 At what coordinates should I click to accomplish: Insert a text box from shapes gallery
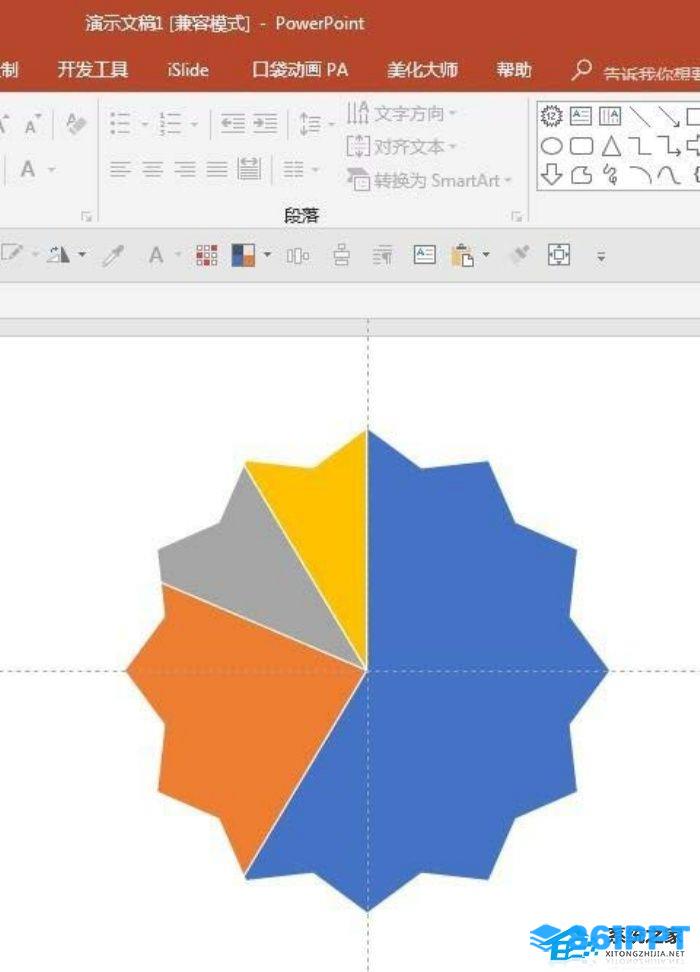[581, 117]
